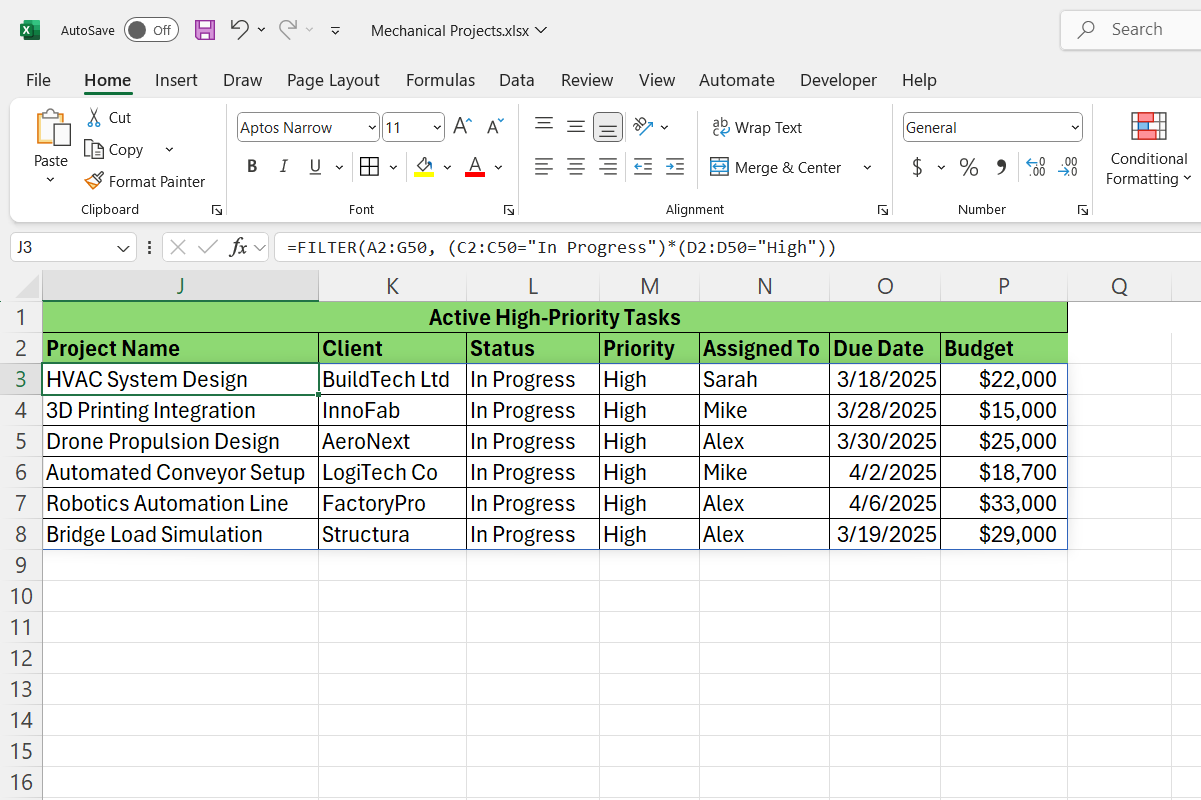Toggle the AutoSave switch
The image size is (1201, 800).
pos(151,30)
